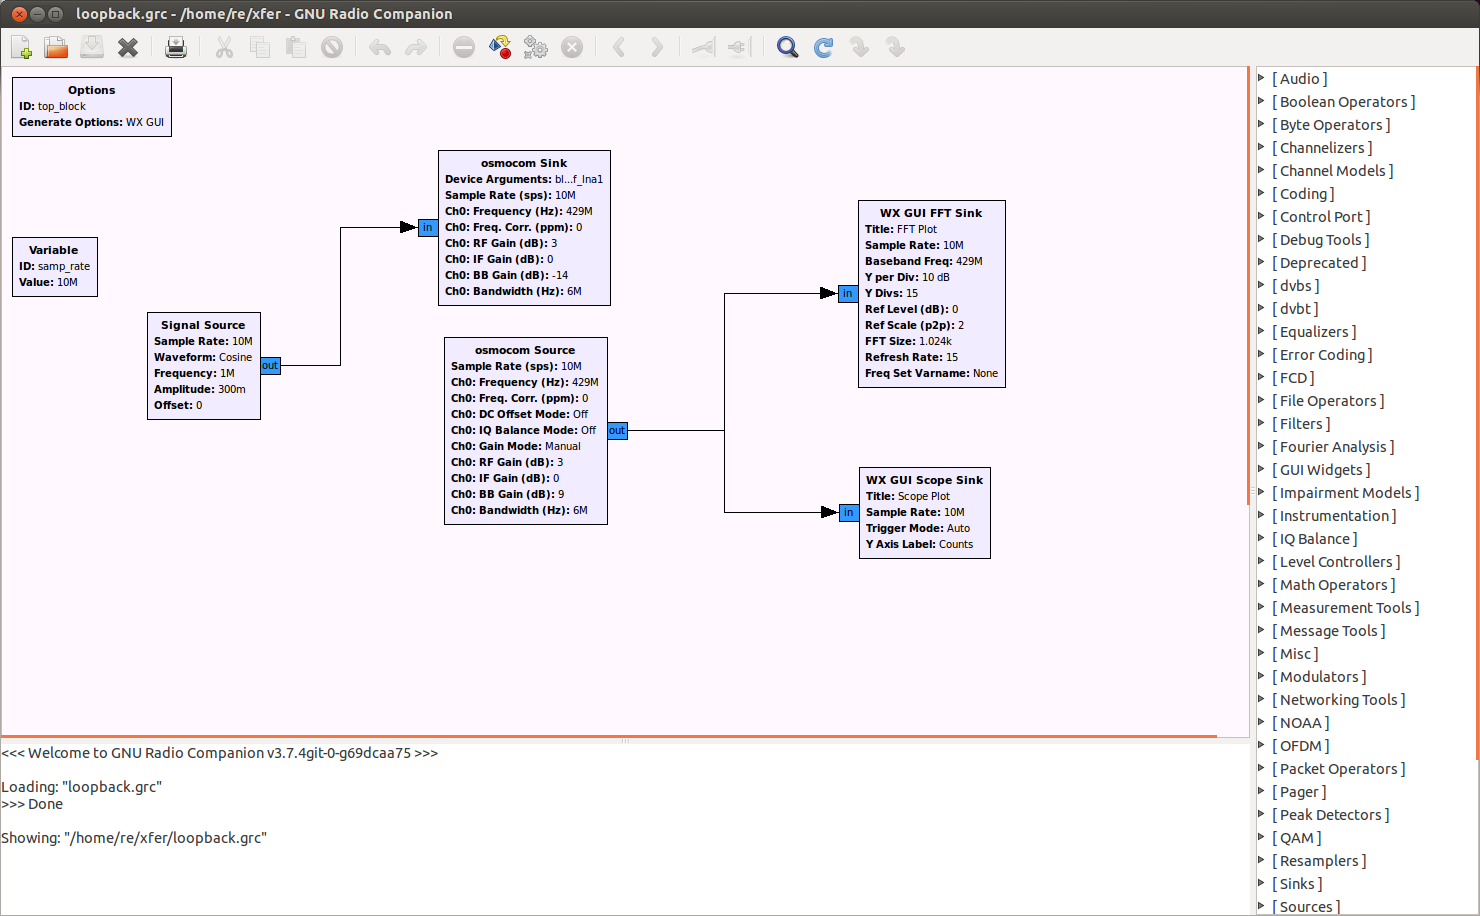Click the console line 'Loading: "loopback.grc"'
This screenshot has height=916, width=1480.
(82, 787)
